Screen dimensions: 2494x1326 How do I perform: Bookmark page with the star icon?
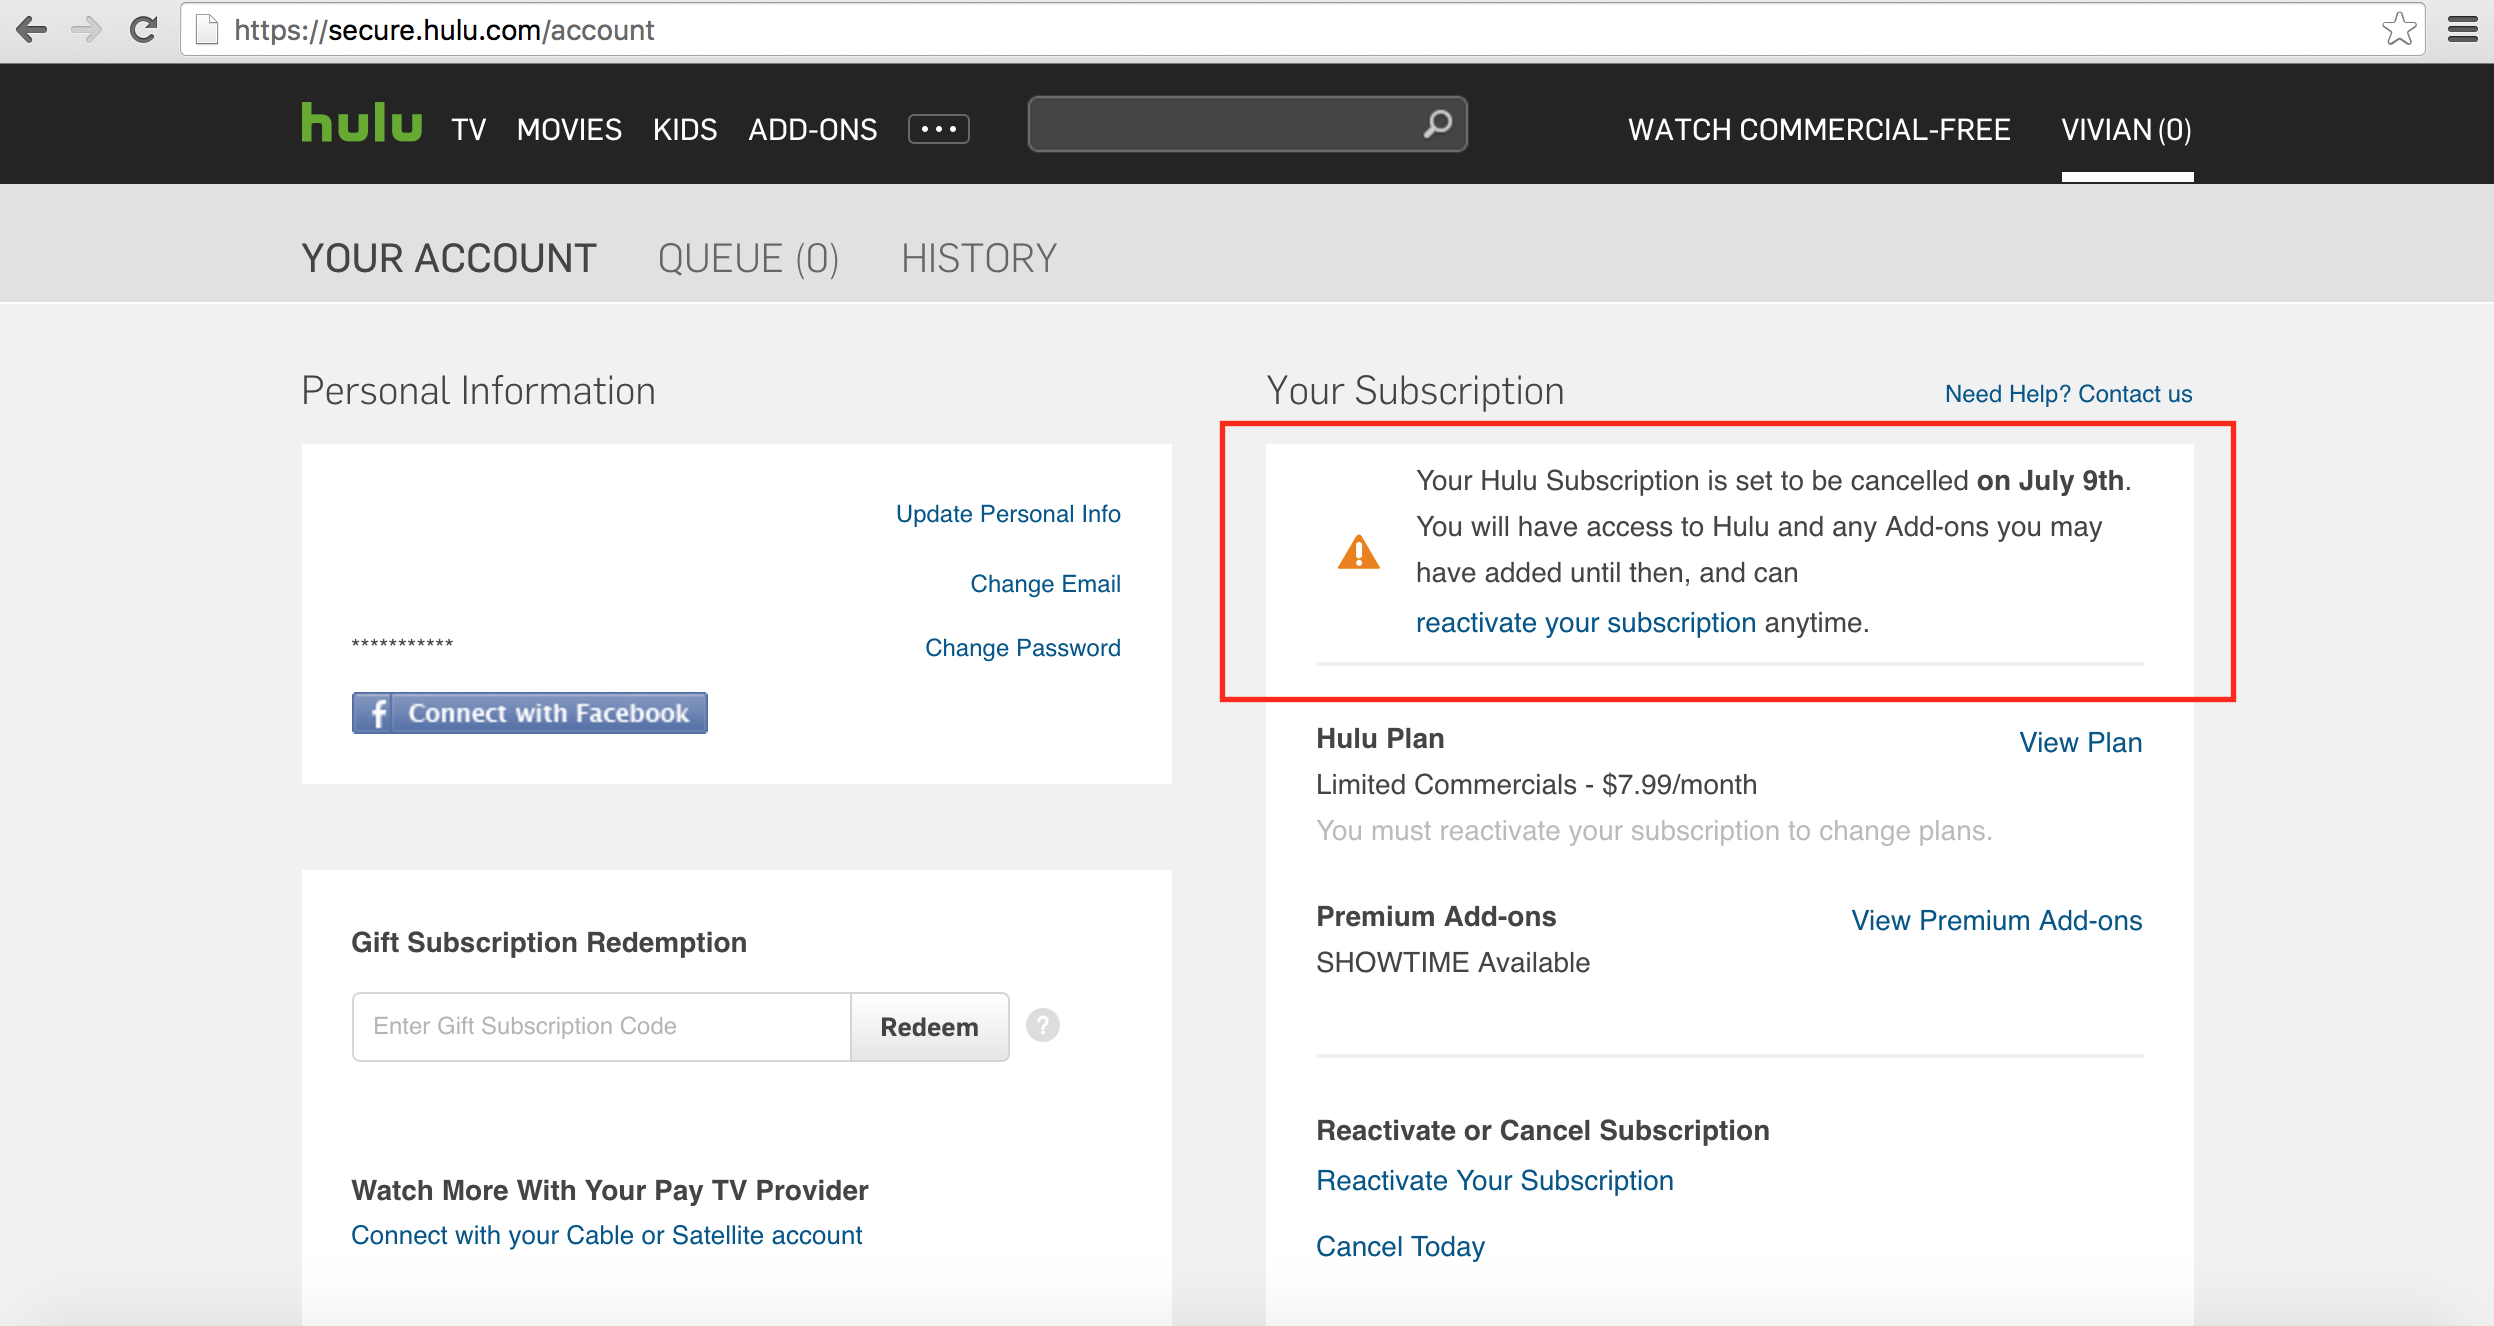(x=2399, y=29)
